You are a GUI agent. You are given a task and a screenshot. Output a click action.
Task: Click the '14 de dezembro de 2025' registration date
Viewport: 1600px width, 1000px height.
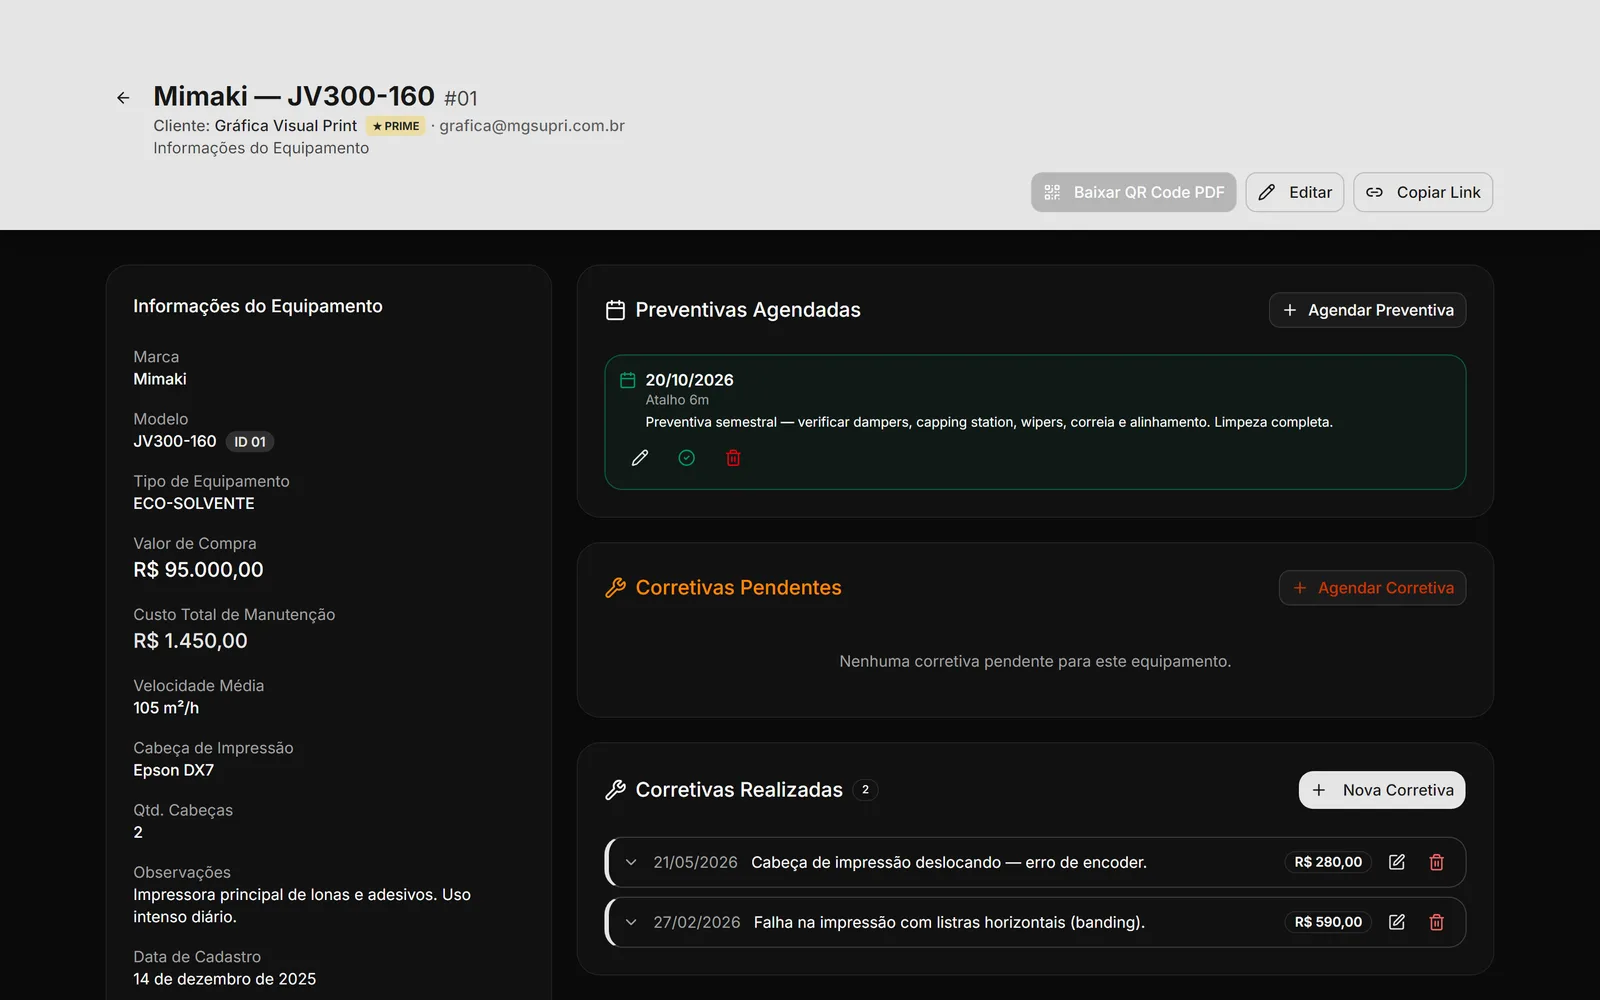[x=225, y=979]
